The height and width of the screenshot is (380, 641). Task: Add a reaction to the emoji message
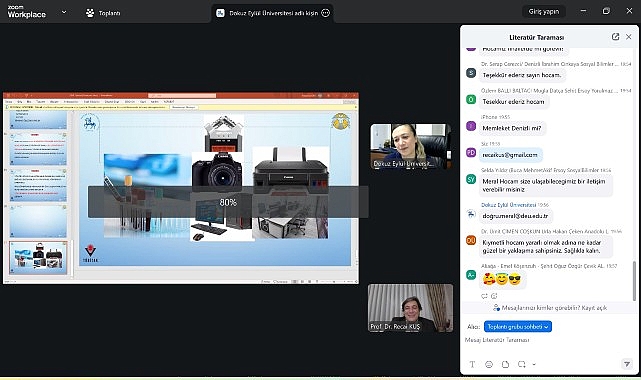(x=494, y=296)
